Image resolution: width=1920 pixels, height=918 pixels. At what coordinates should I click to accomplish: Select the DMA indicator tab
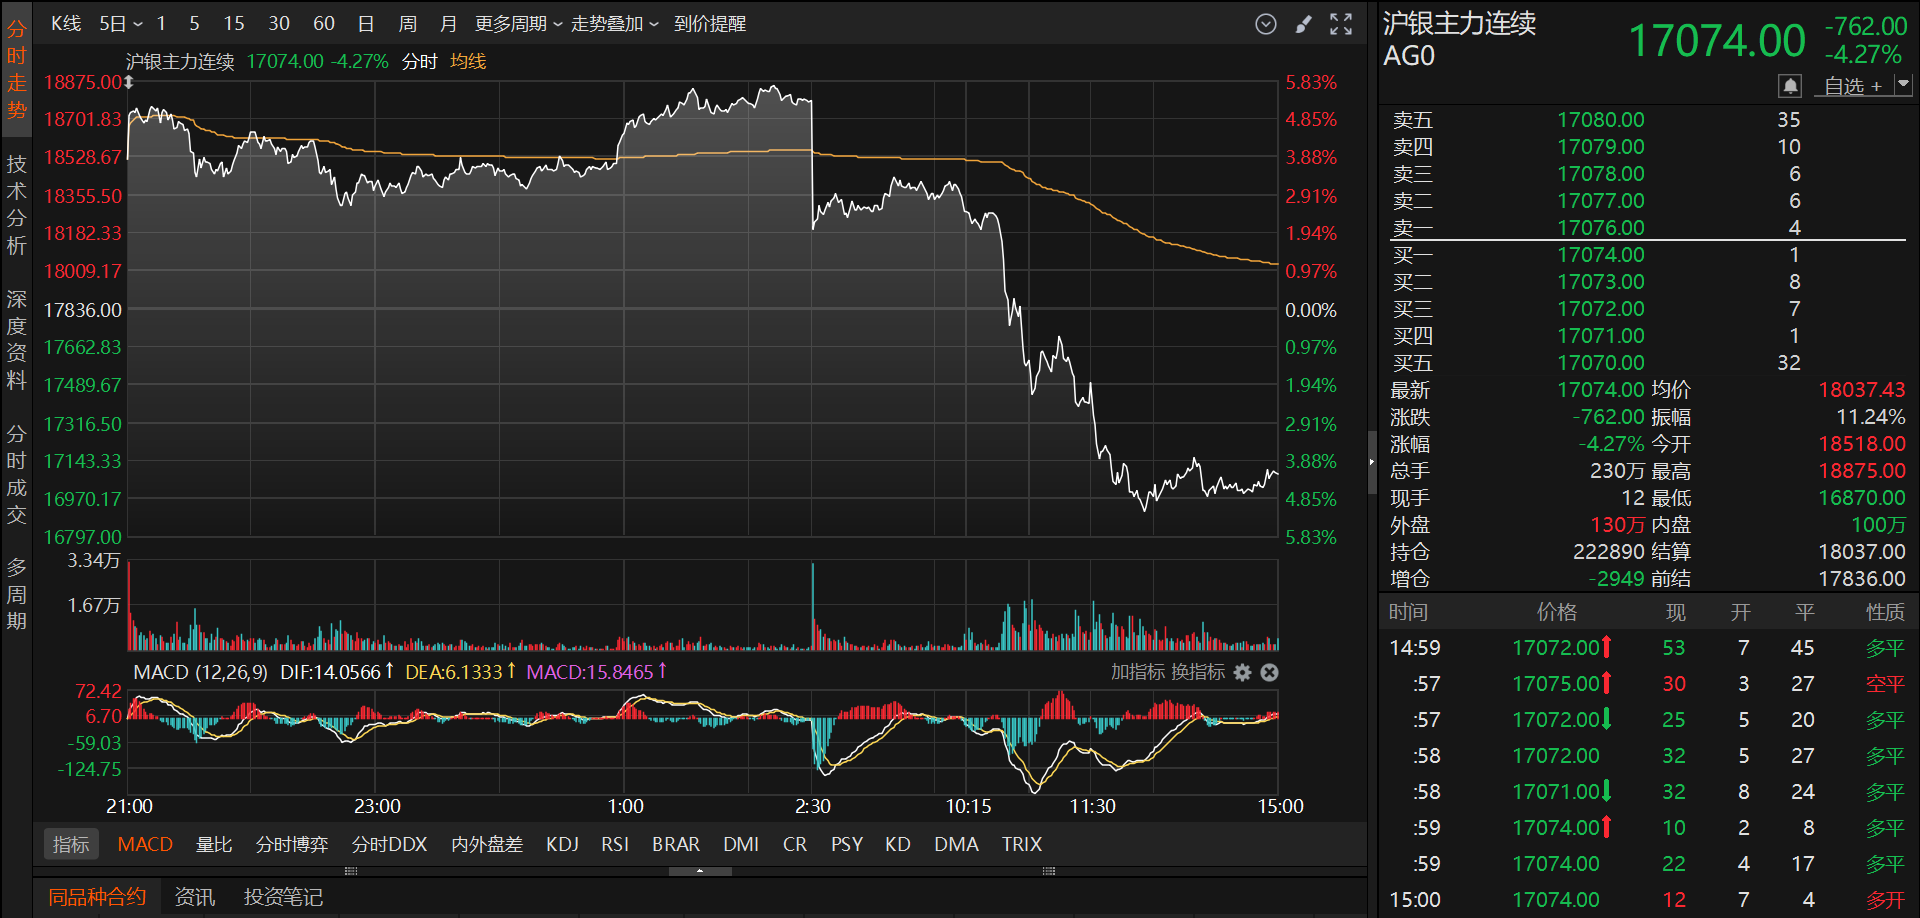point(956,844)
